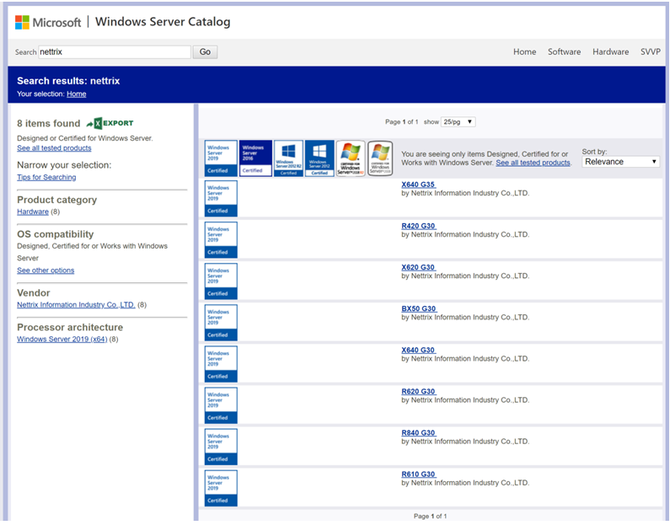Select vendor Nettrix Information Industry Co. LTD.

76,305
